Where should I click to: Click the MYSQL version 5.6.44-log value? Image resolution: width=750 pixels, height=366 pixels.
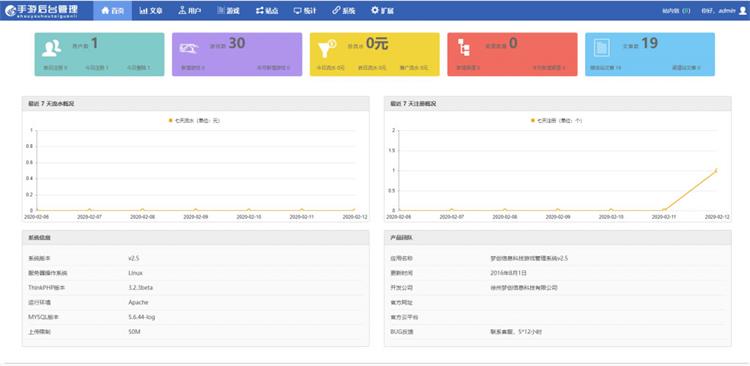tap(142, 317)
